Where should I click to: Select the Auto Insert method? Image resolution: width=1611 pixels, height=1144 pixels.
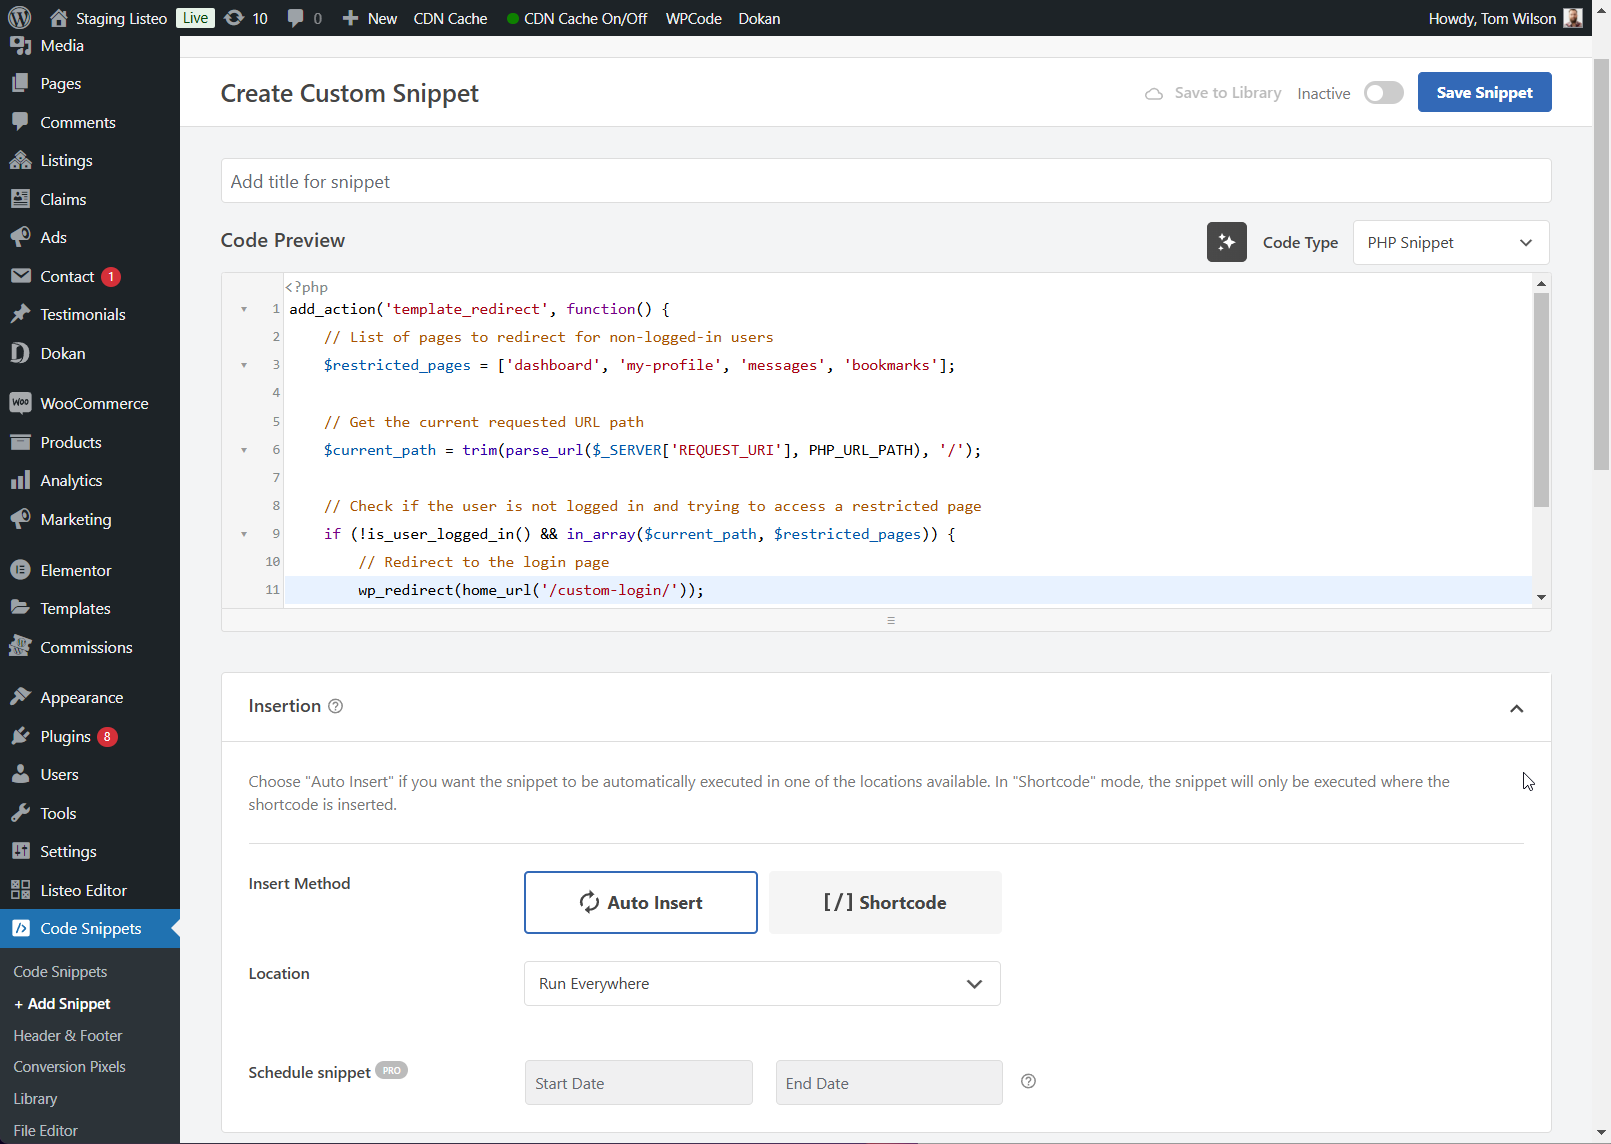tap(640, 902)
